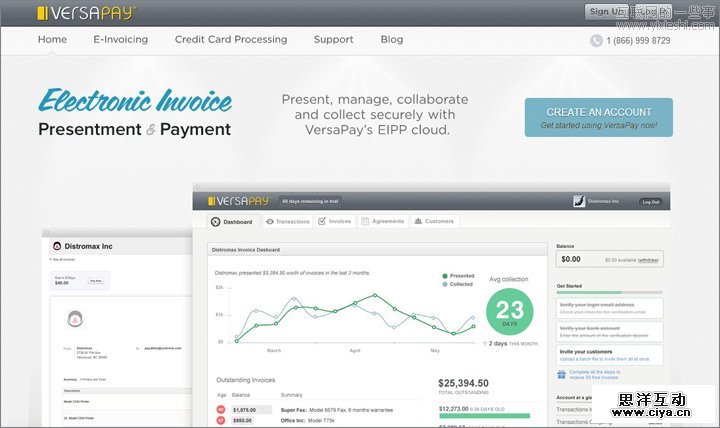This screenshot has width=720, height=428.
Task: Click the phone icon beside the number
Action: (596, 40)
